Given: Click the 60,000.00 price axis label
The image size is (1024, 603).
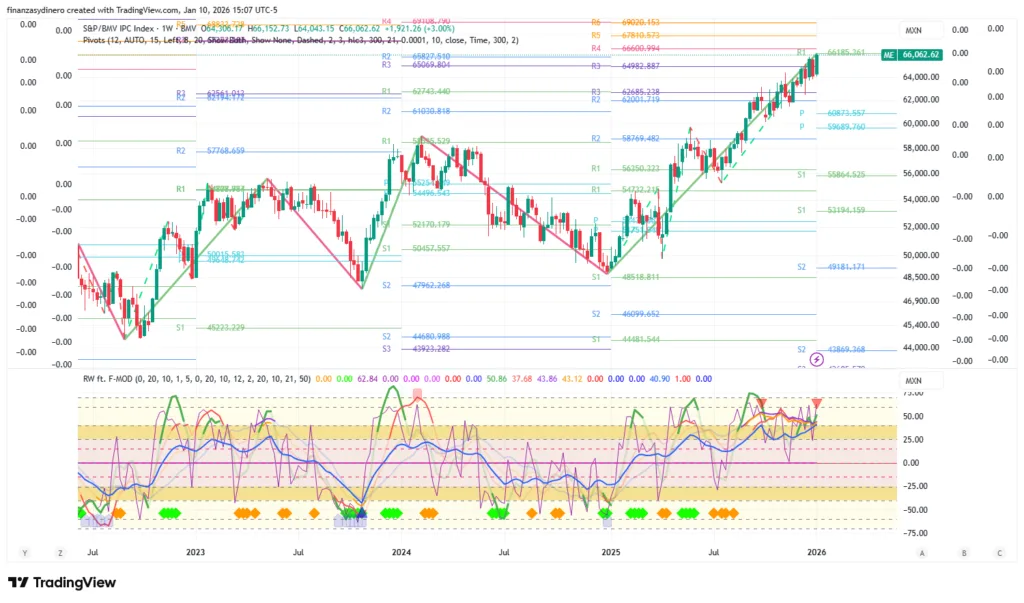Looking at the screenshot, I should pos(921,124).
